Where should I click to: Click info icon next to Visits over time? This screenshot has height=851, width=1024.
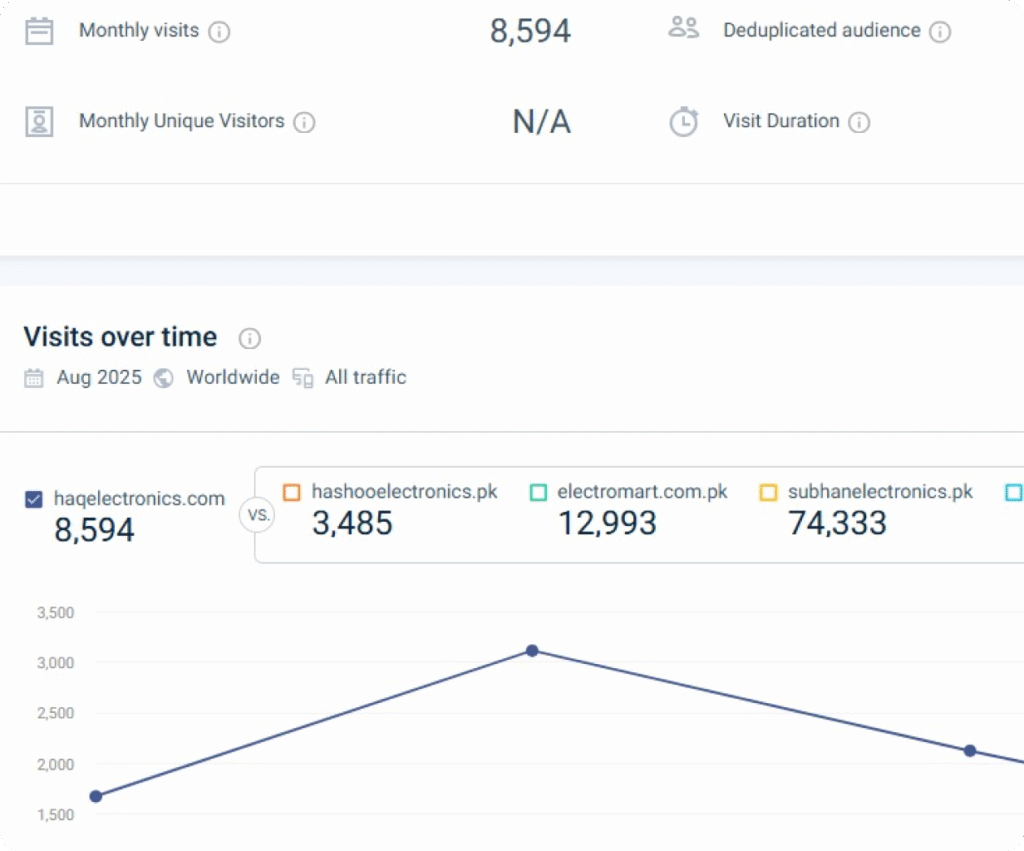pos(250,338)
